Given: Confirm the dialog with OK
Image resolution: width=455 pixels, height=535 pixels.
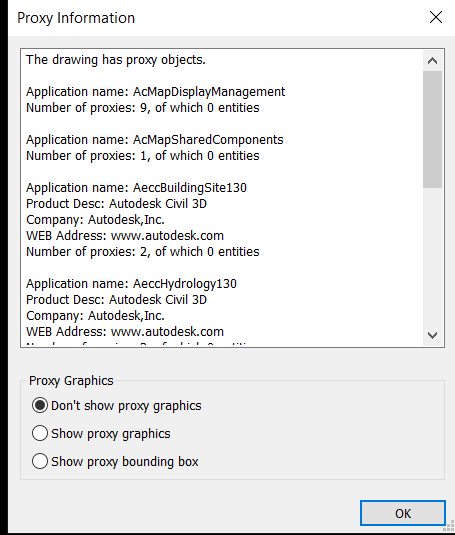Looking at the screenshot, I should pos(403,513).
